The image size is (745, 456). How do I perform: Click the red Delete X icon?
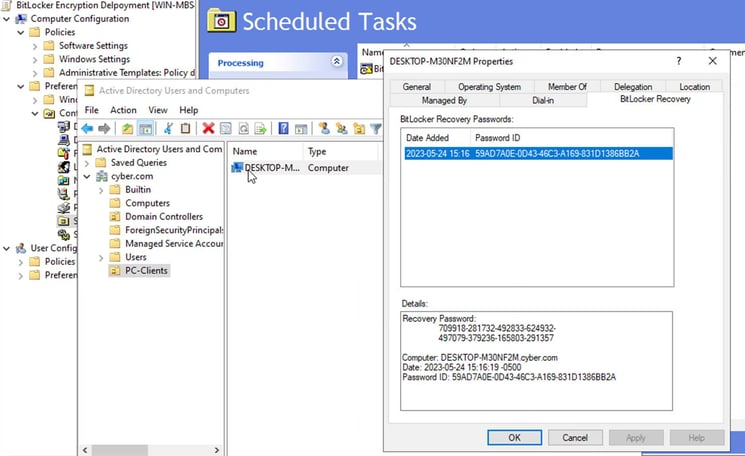pyautogui.click(x=208, y=128)
